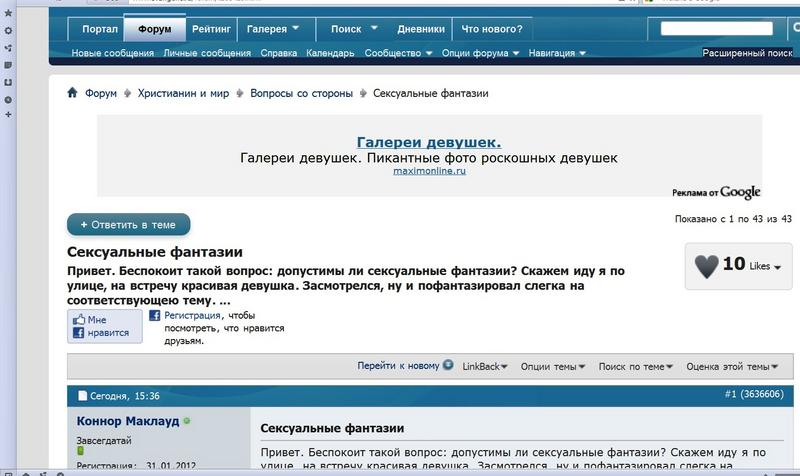Open the 'Расширенный поиск' link

pyautogui.click(x=746, y=52)
